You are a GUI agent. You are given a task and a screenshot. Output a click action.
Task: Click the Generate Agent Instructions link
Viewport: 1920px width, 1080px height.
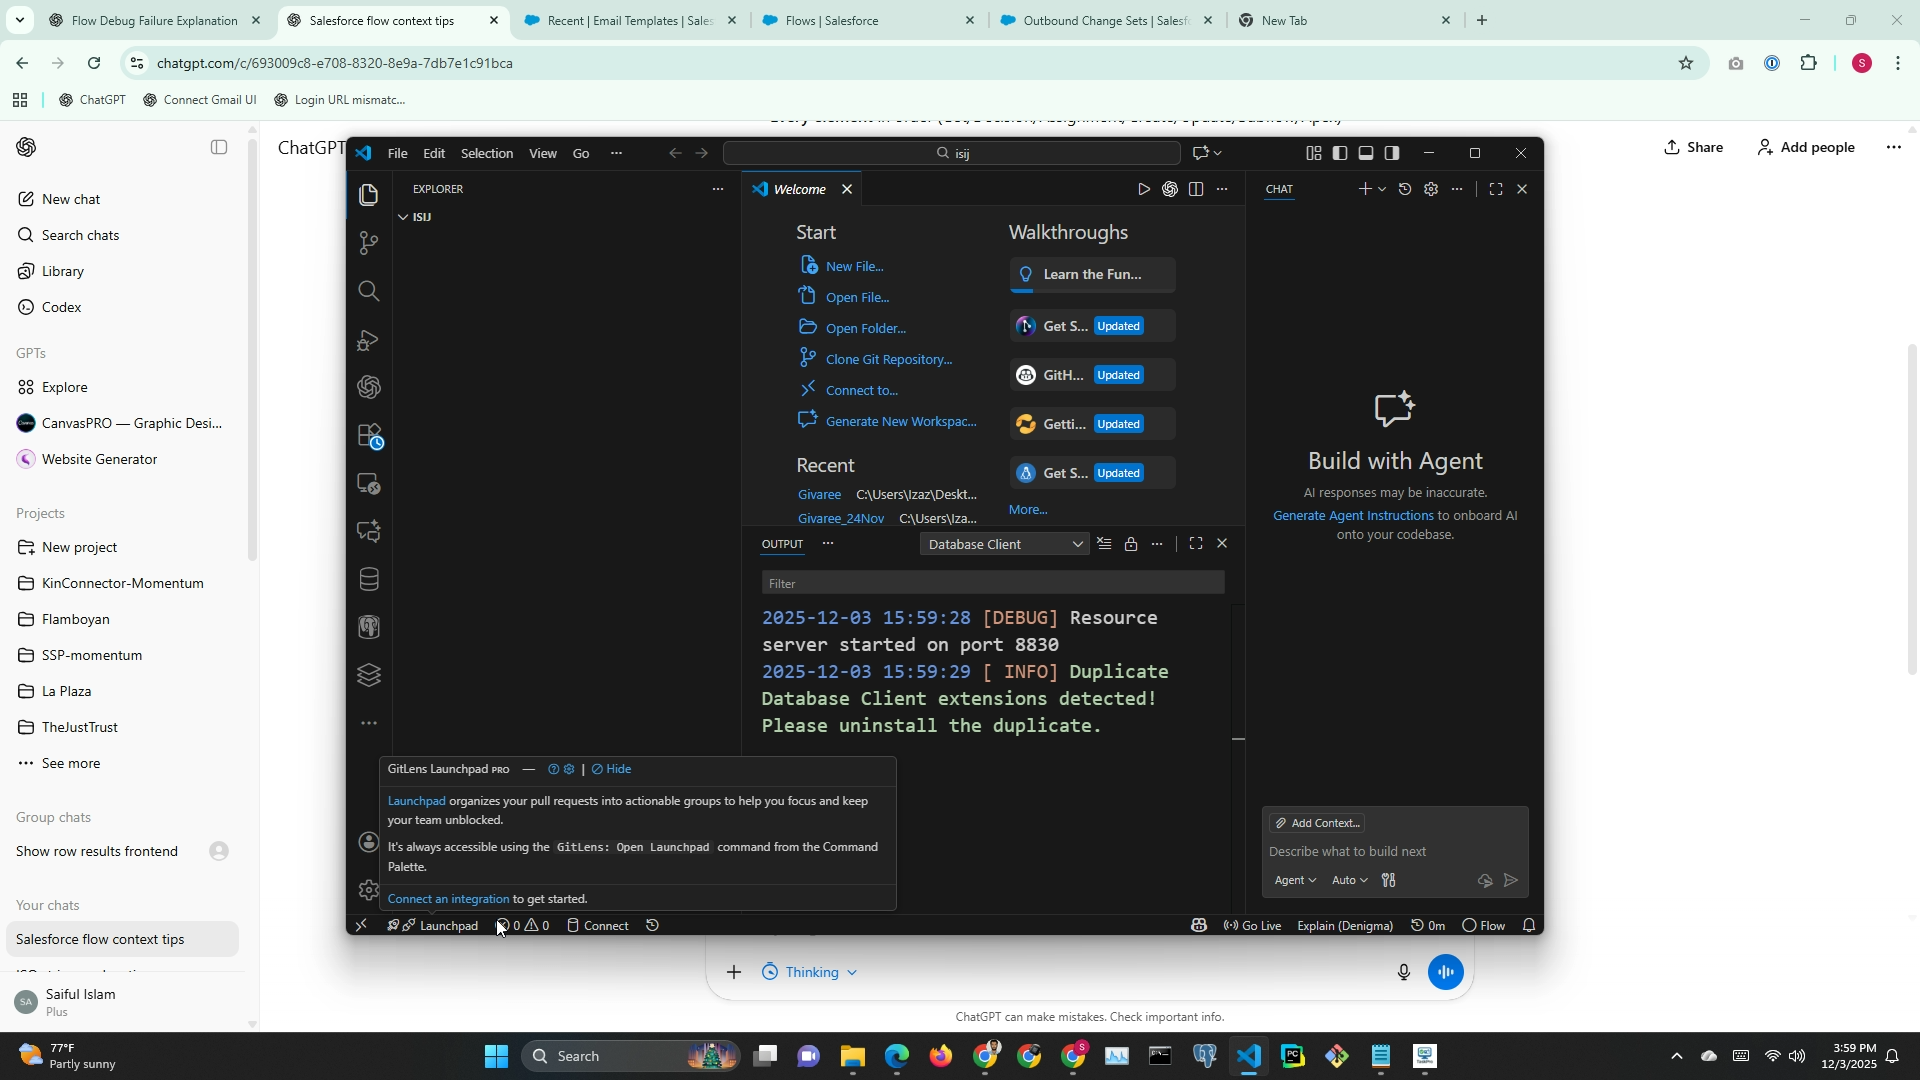coord(1352,516)
